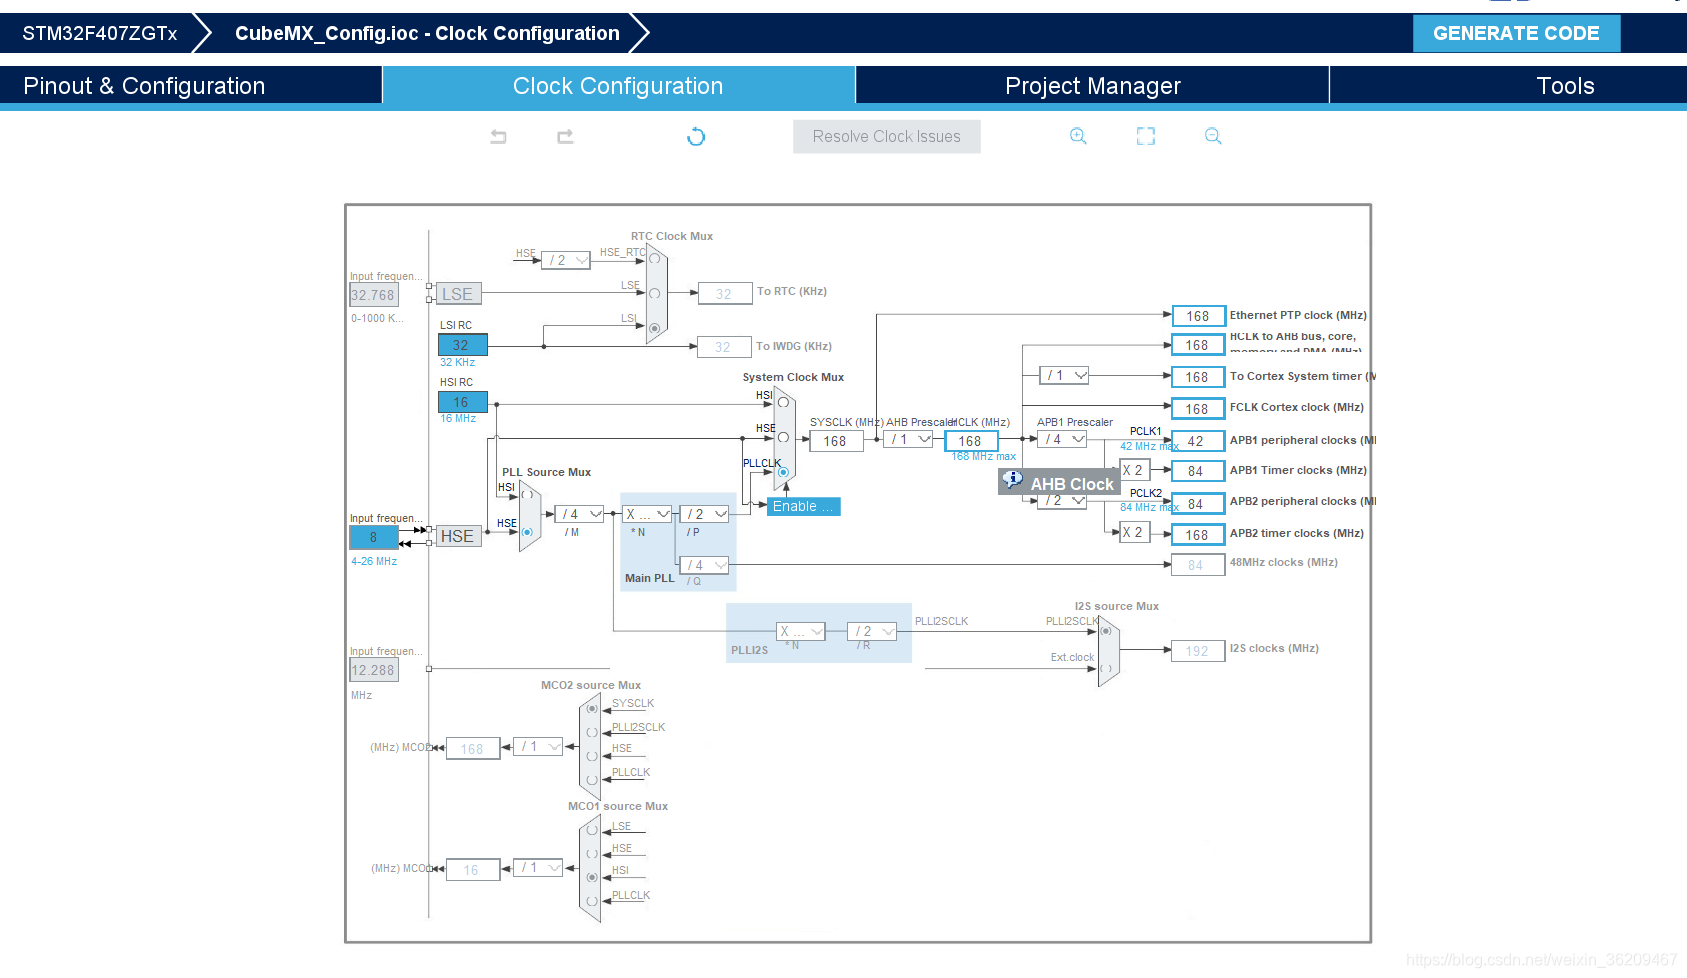Select LSI in the RTC Clock Mux
Viewport: 1687px width, 978px height.
click(x=654, y=327)
